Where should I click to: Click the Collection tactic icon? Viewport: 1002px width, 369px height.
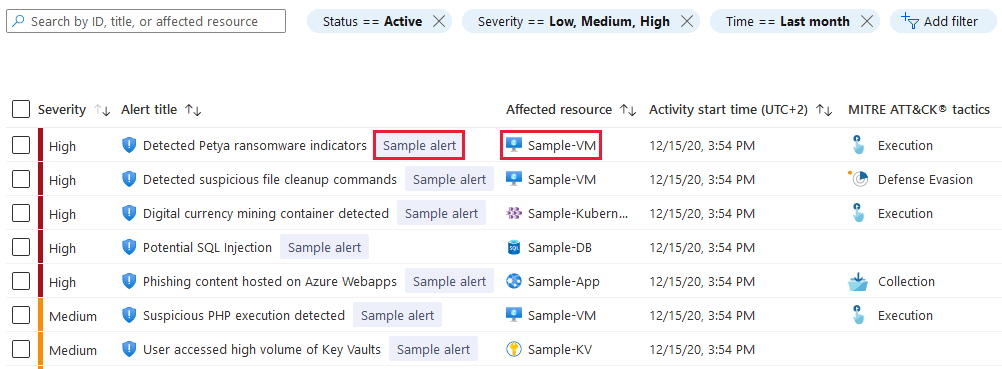(858, 281)
